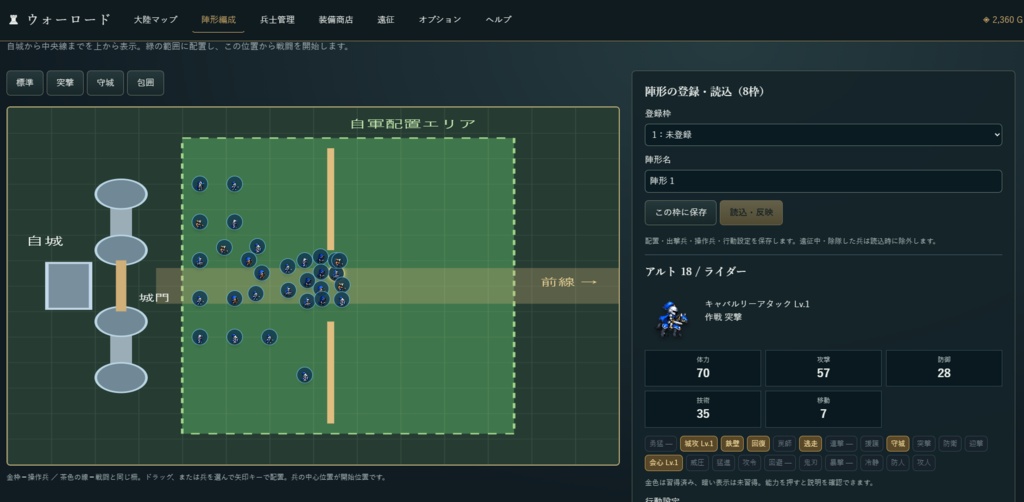
Task: Click the 前線 → label on the map
Action: (x=568, y=282)
